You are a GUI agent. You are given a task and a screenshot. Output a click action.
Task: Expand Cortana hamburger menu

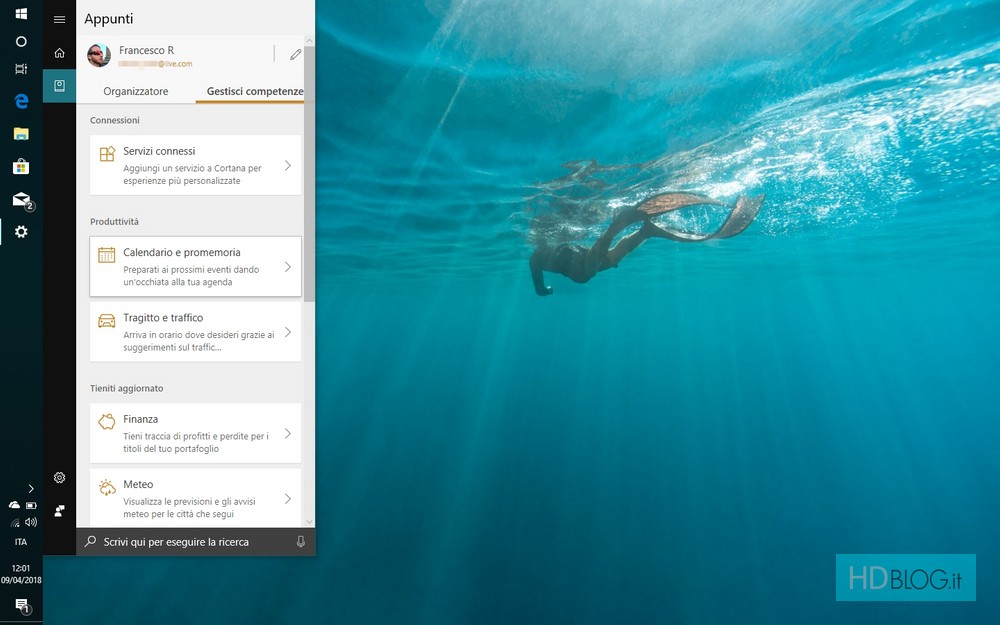pos(59,20)
